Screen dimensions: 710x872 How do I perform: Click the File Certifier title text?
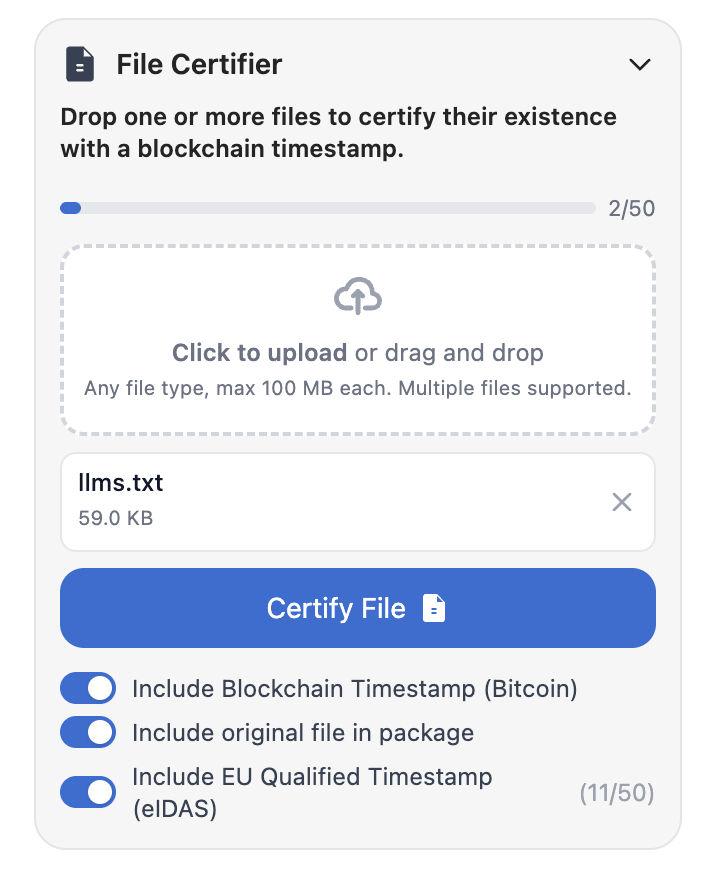(198, 64)
